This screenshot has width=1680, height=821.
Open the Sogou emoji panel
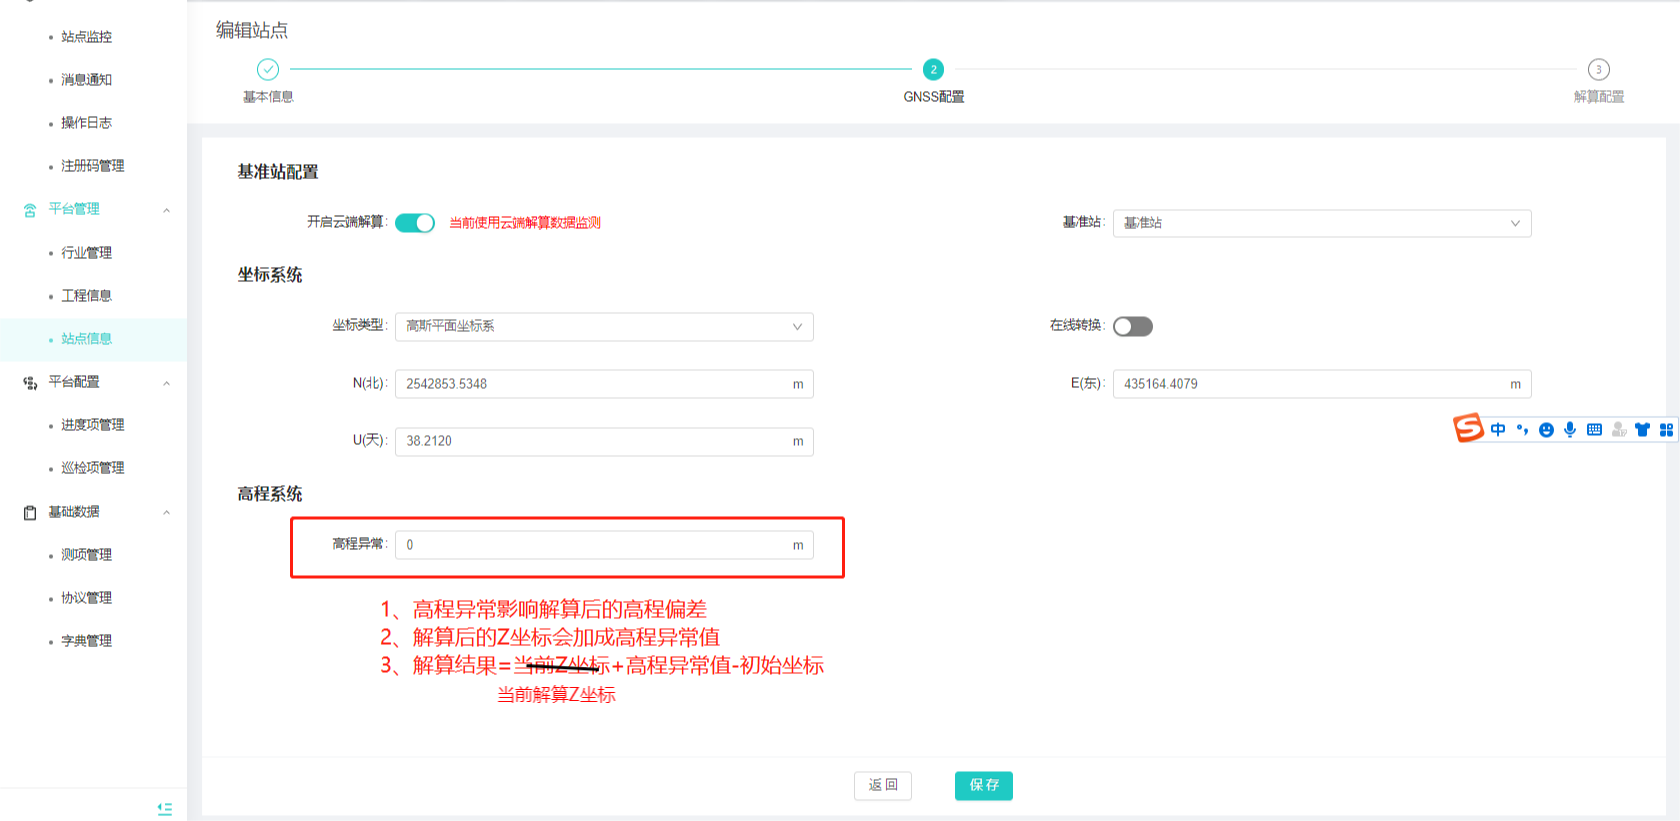point(1546,430)
